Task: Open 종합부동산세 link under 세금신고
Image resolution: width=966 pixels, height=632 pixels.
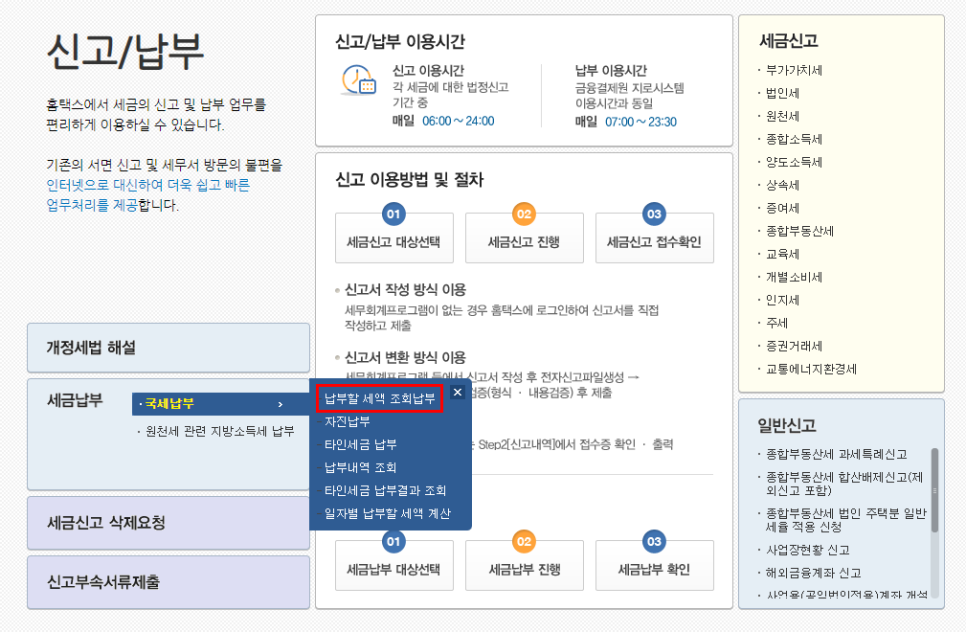Action: [x=800, y=231]
